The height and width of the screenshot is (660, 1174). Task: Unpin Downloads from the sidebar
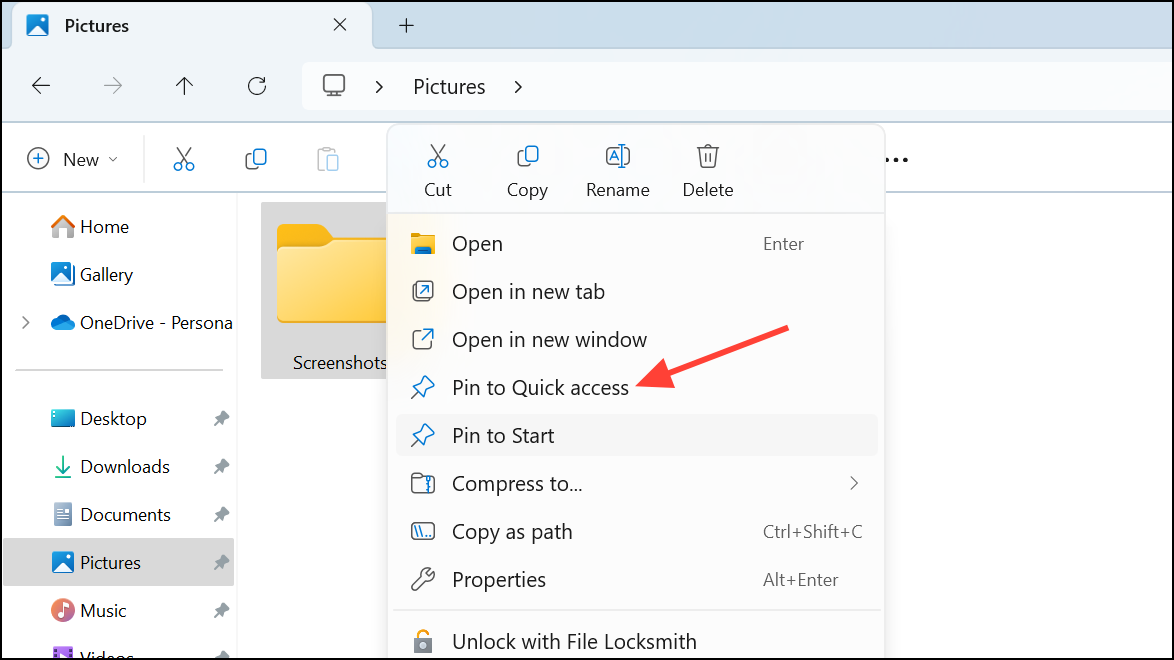click(220, 466)
